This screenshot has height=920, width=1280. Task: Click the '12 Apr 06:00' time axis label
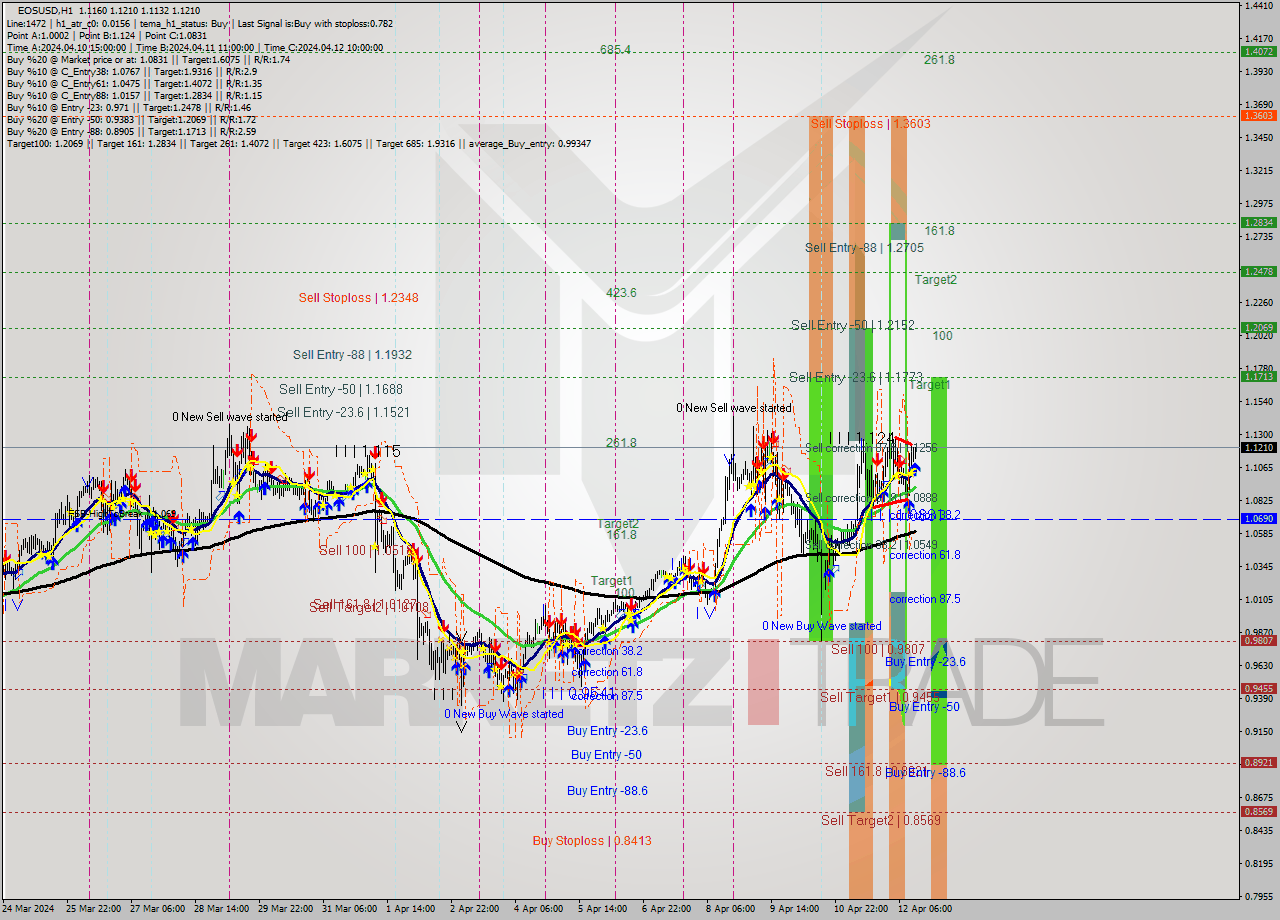coord(924,909)
